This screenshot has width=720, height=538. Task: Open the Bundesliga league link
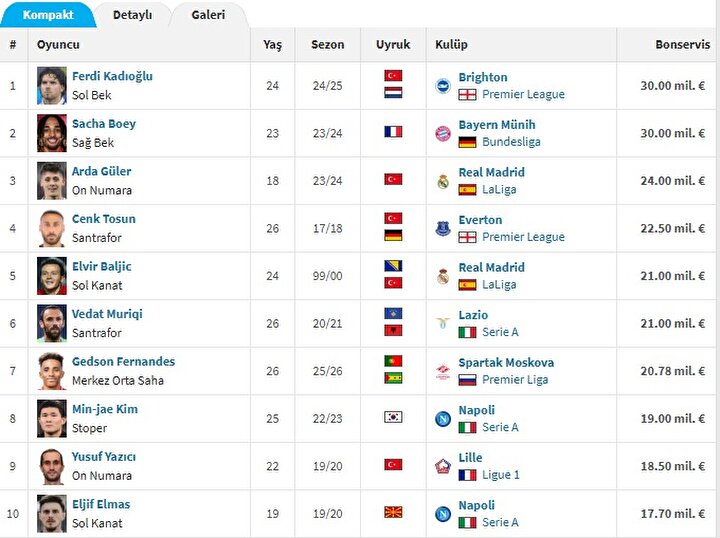(x=511, y=142)
